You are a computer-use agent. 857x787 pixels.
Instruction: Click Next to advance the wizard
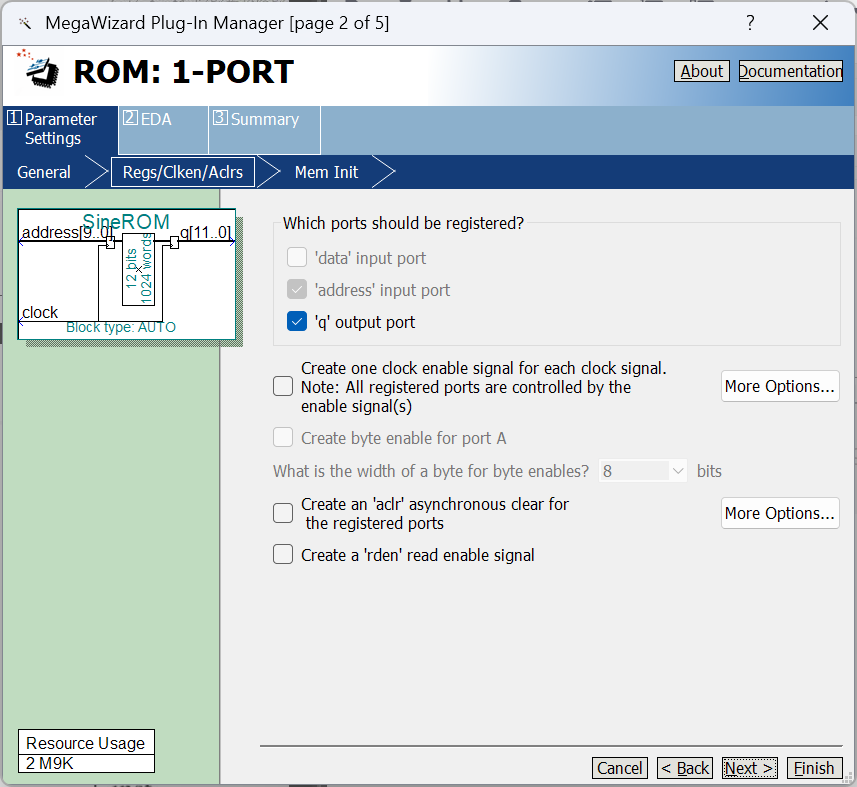(749, 768)
